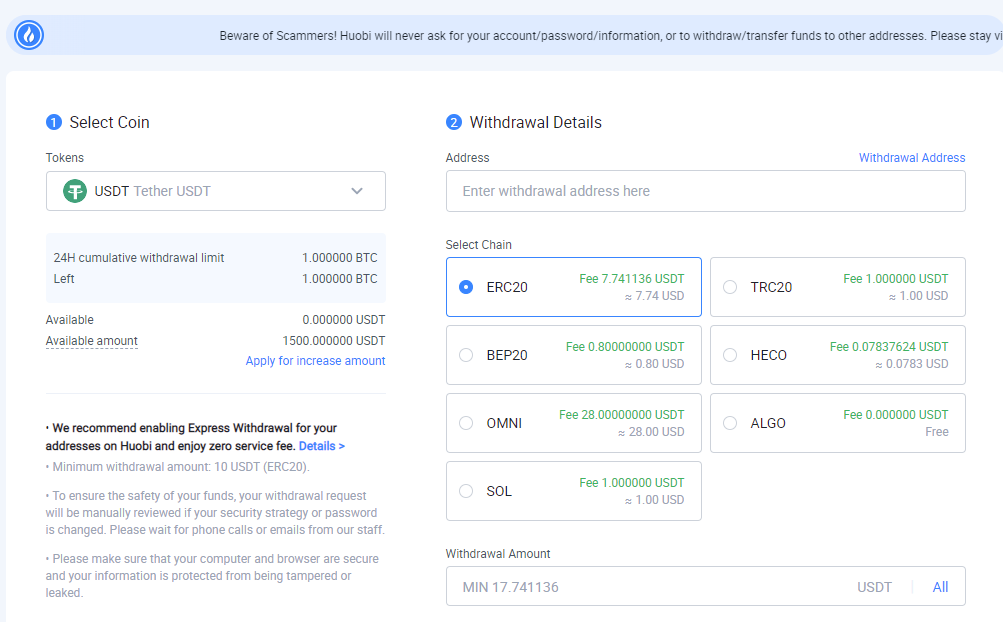The width and height of the screenshot is (1003, 622).
Task: Click the Select Coin heading
Action: click(109, 122)
